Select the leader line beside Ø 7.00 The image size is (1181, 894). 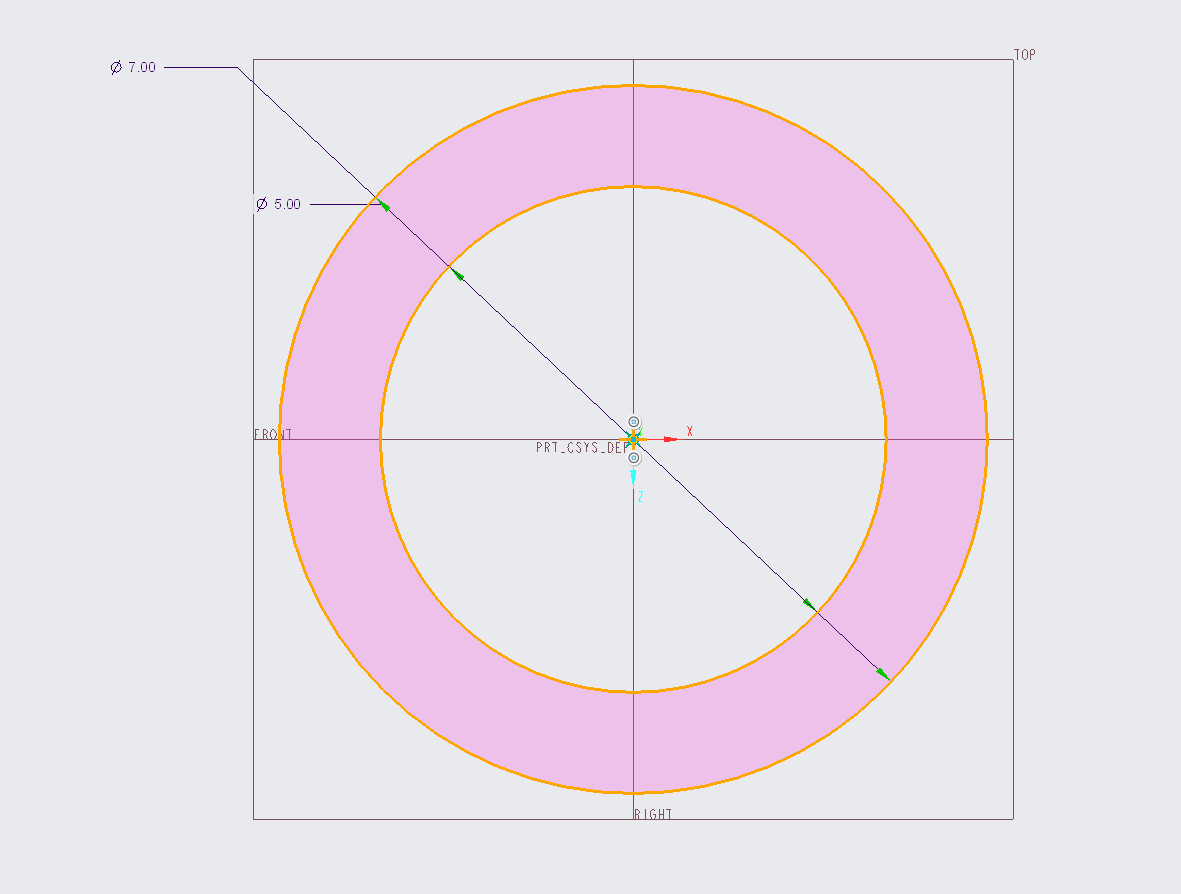click(x=201, y=68)
